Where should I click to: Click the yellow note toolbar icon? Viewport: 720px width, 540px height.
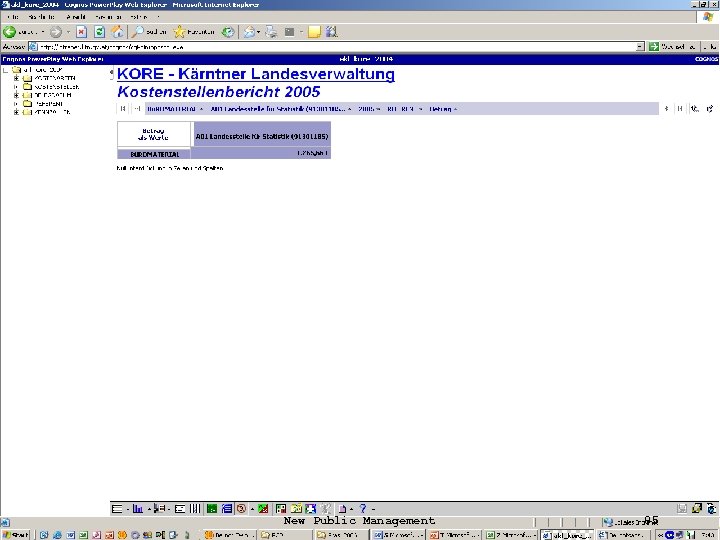[x=314, y=32]
